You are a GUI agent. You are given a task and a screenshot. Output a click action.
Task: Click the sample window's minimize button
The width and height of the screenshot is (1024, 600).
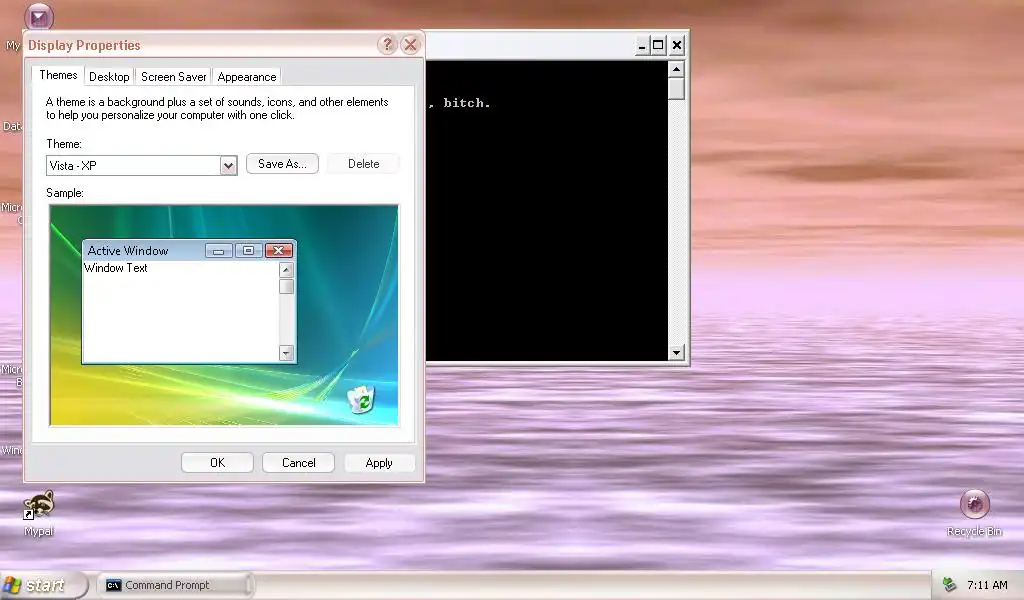pos(219,251)
